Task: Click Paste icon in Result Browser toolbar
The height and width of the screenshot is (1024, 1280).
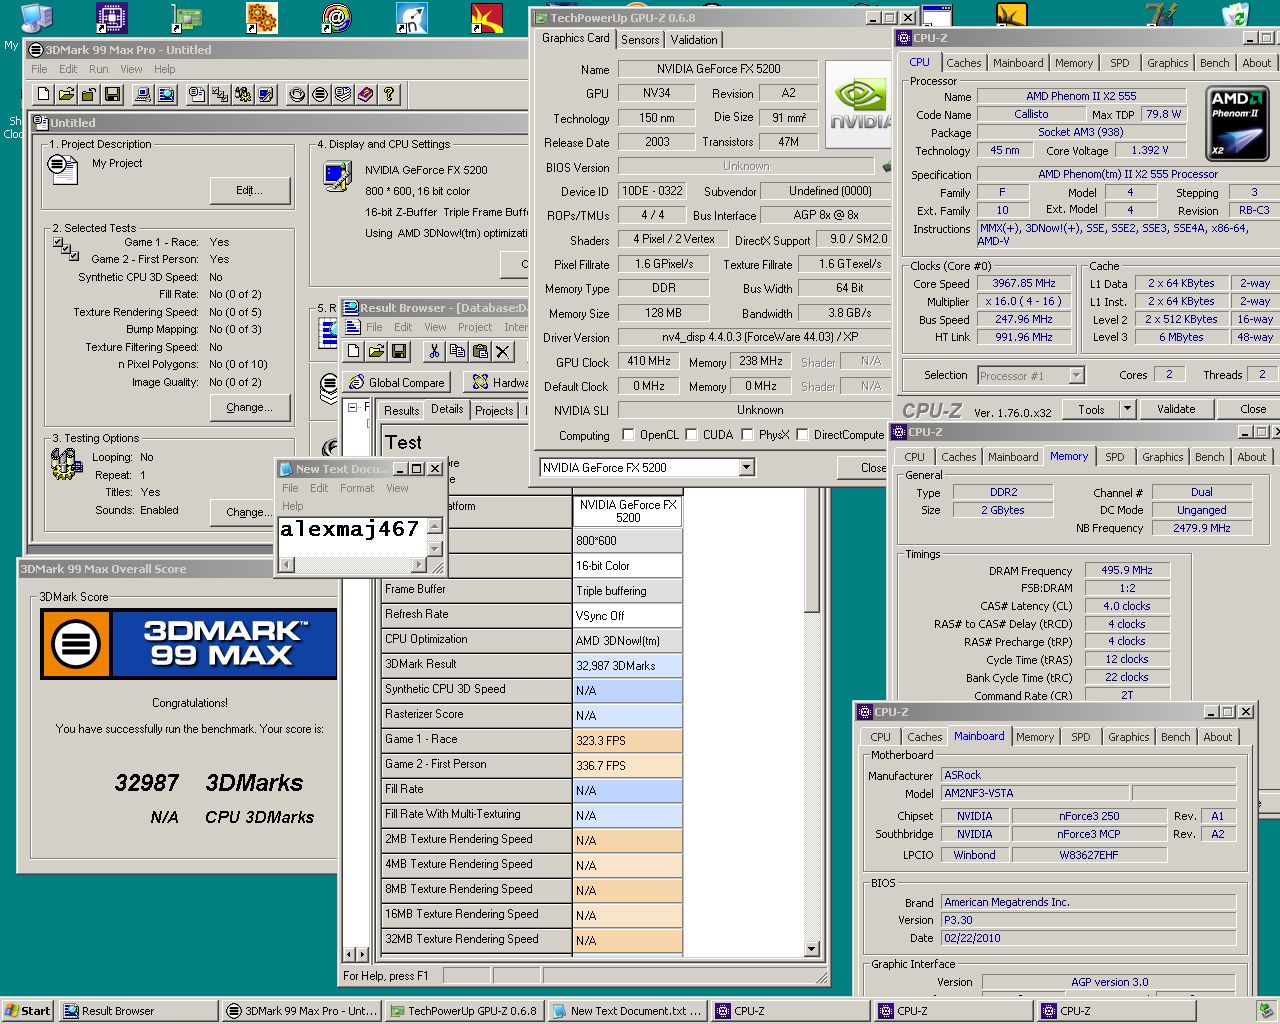Action: point(480,351)
